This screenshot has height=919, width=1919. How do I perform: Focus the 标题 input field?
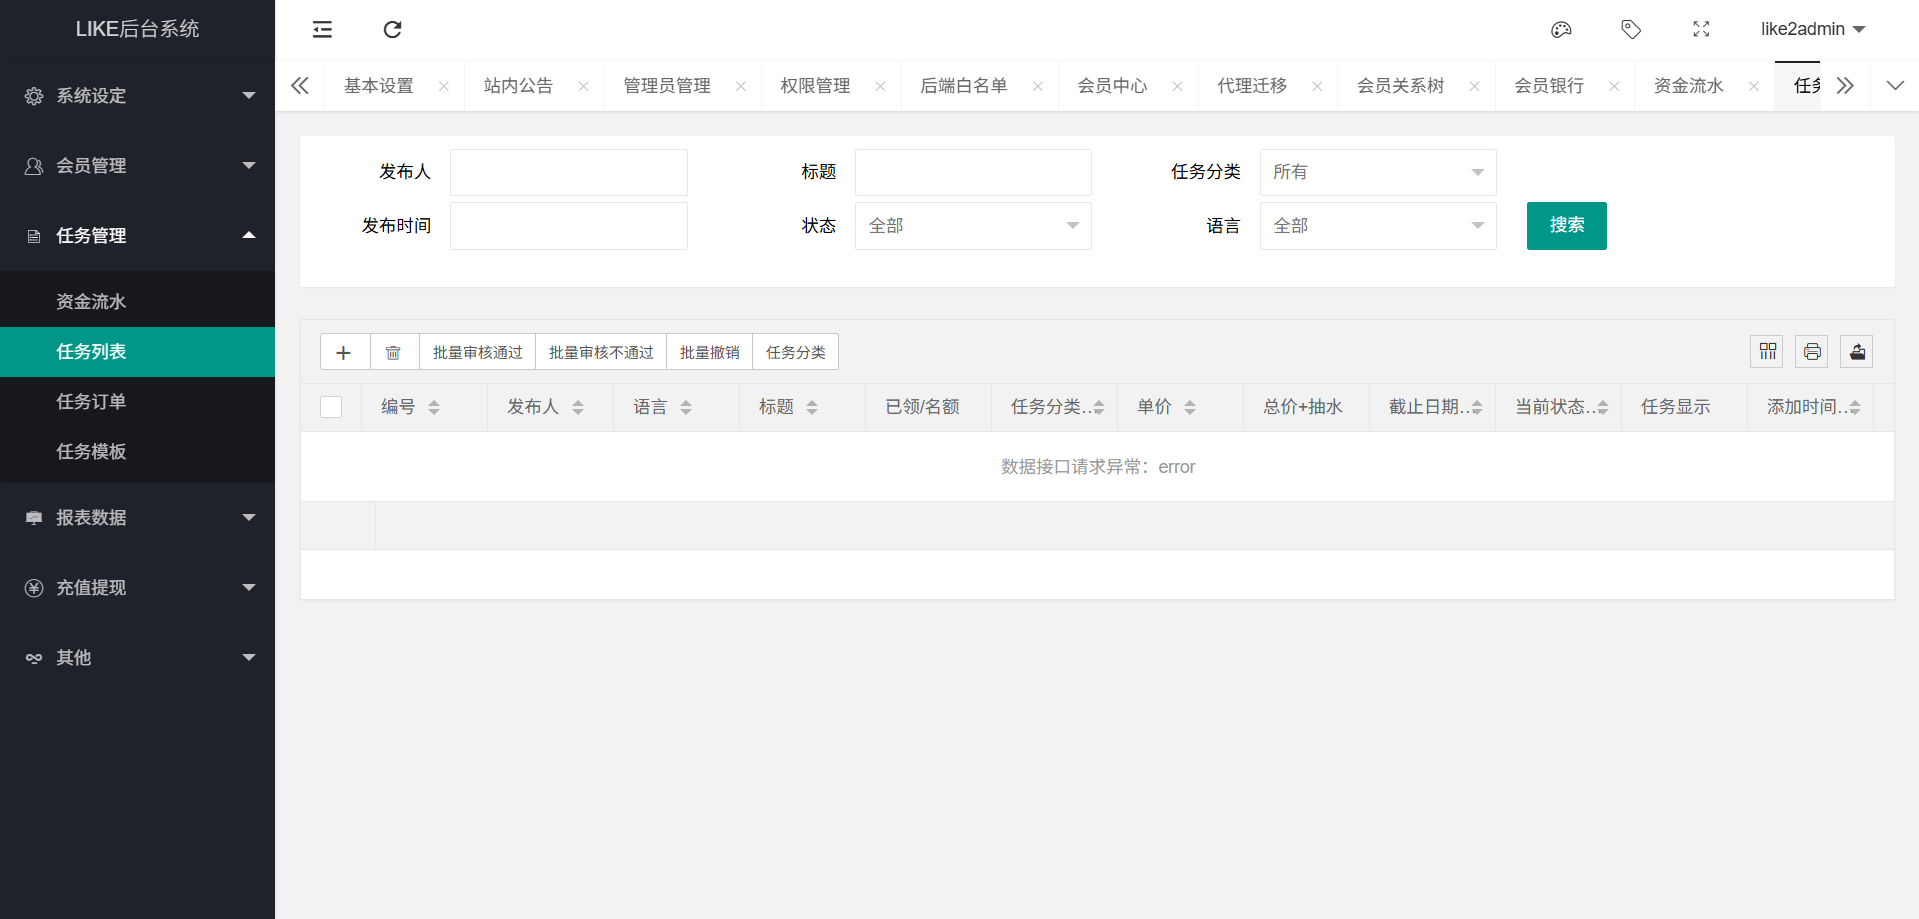point(973,172)
